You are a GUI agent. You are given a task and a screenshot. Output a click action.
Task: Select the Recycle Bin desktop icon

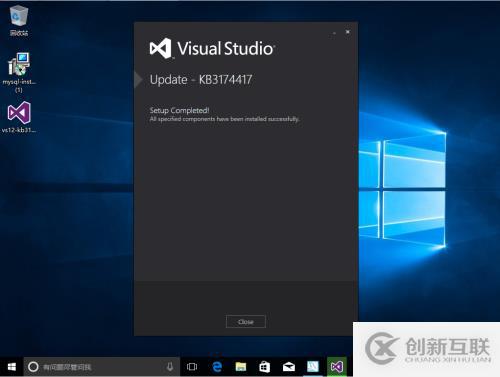click(x=19, y=21)
